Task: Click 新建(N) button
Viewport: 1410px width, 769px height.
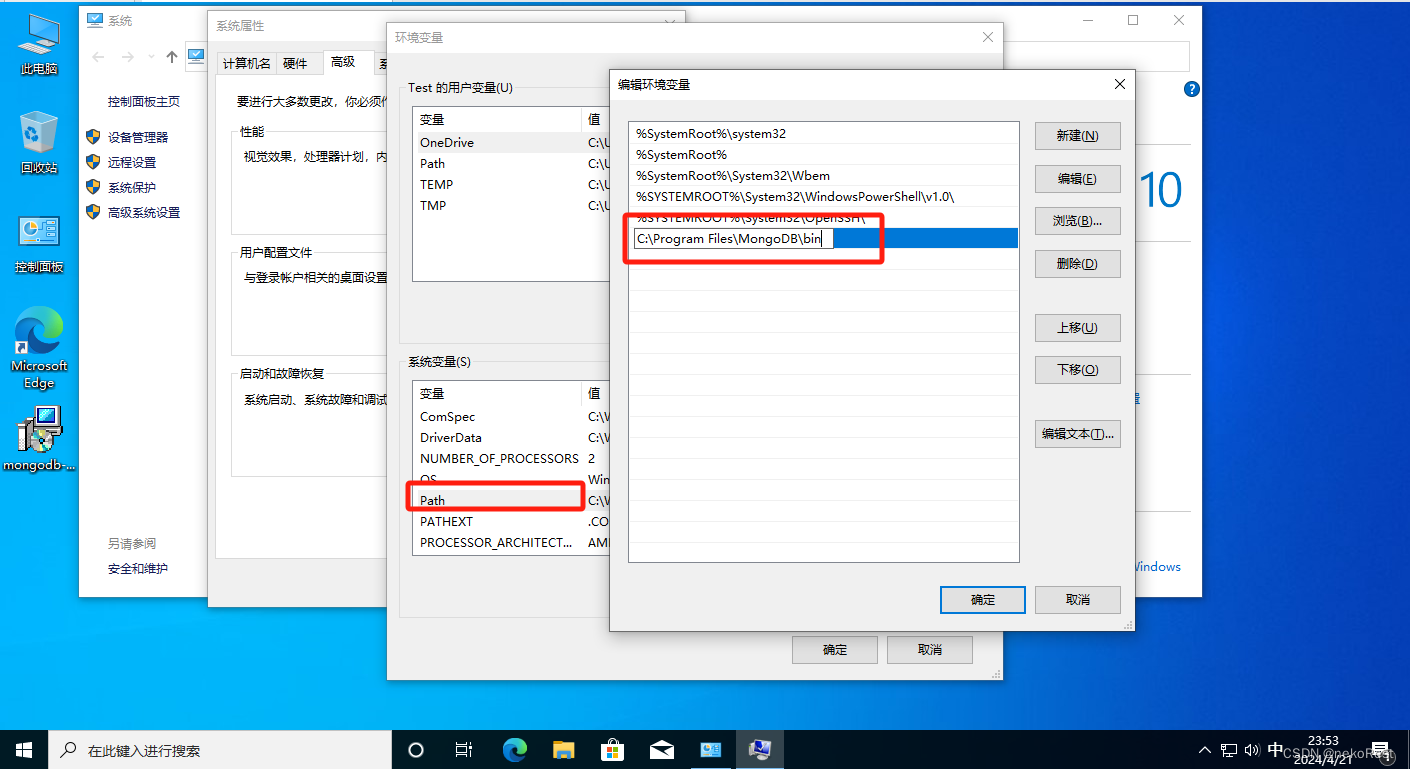Action: point(1077,135)
